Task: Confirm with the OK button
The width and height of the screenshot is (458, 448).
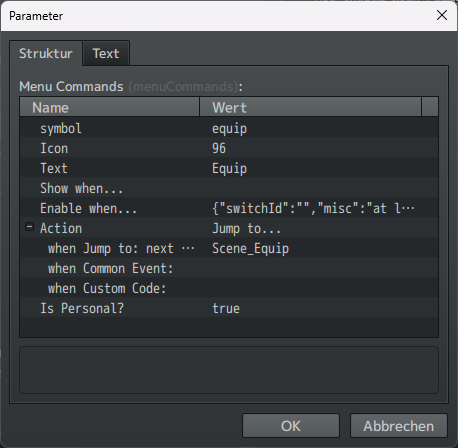Action: tap(291, 426)
